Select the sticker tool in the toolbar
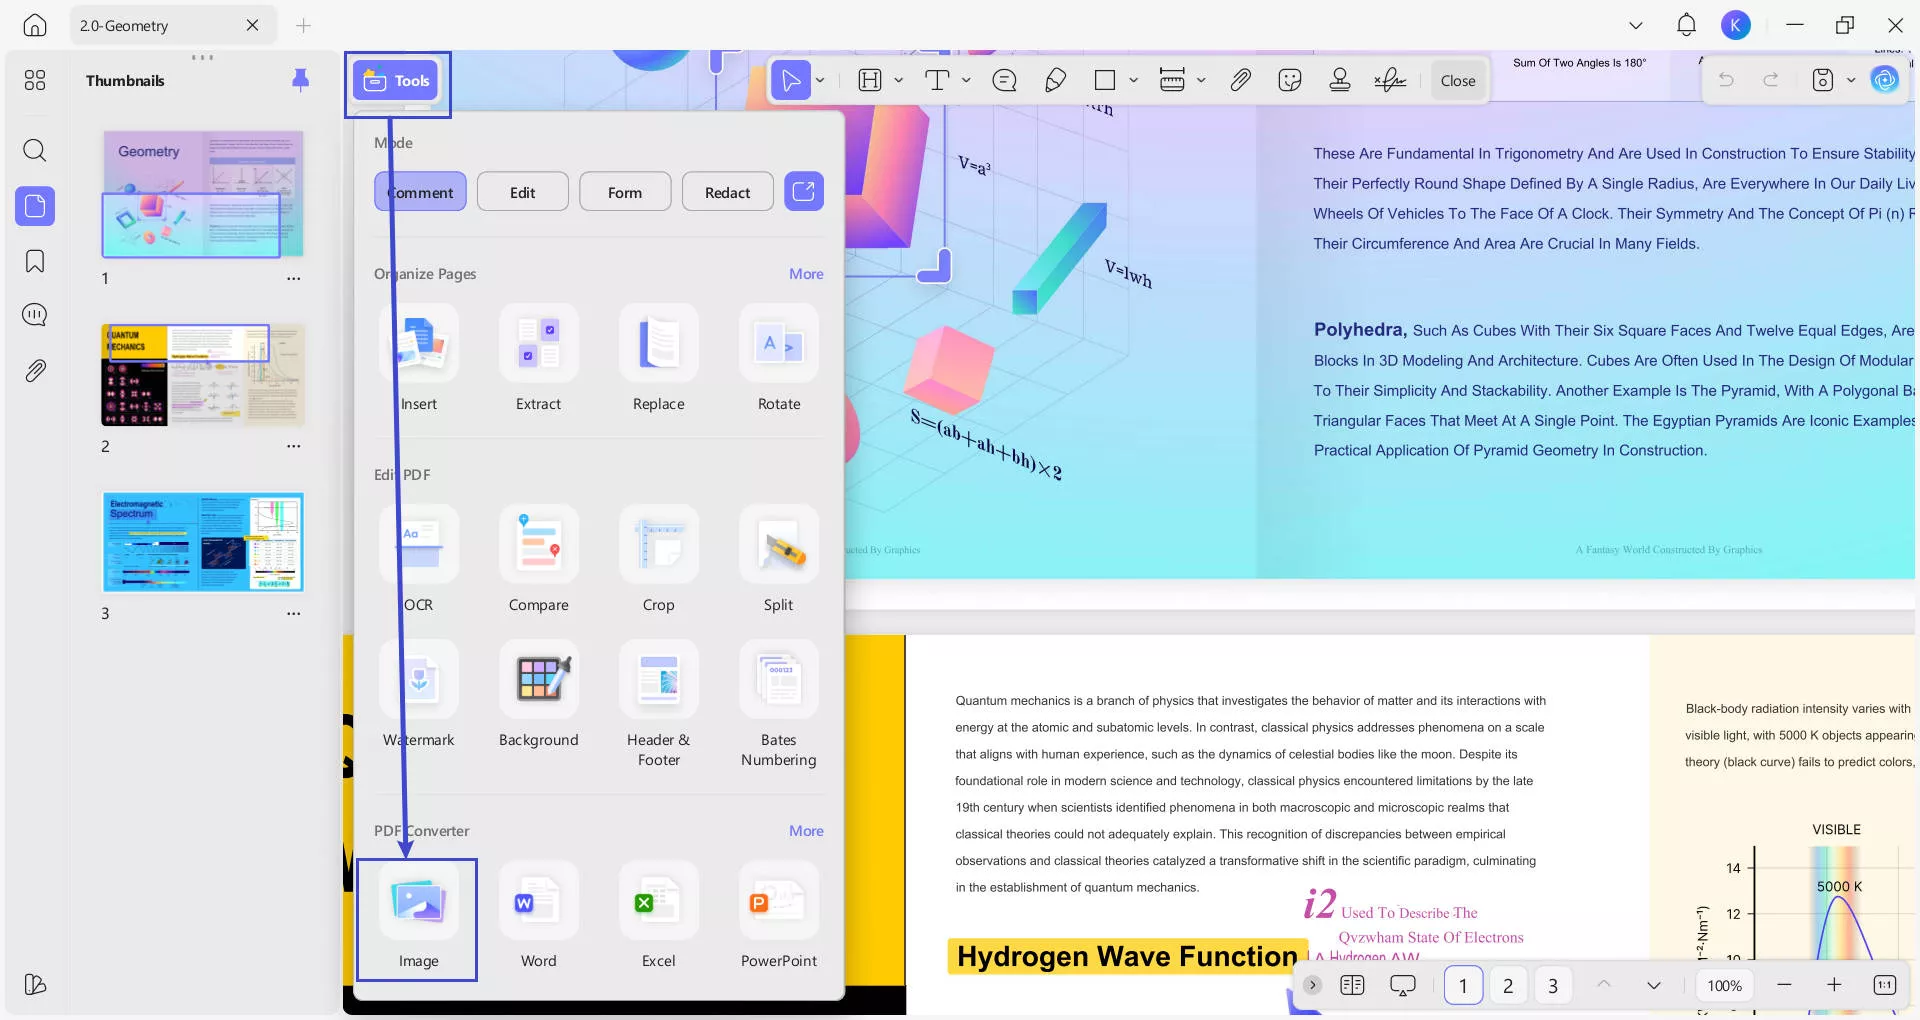This screenshot has height=1020, width=1920. coord(1290,80)
